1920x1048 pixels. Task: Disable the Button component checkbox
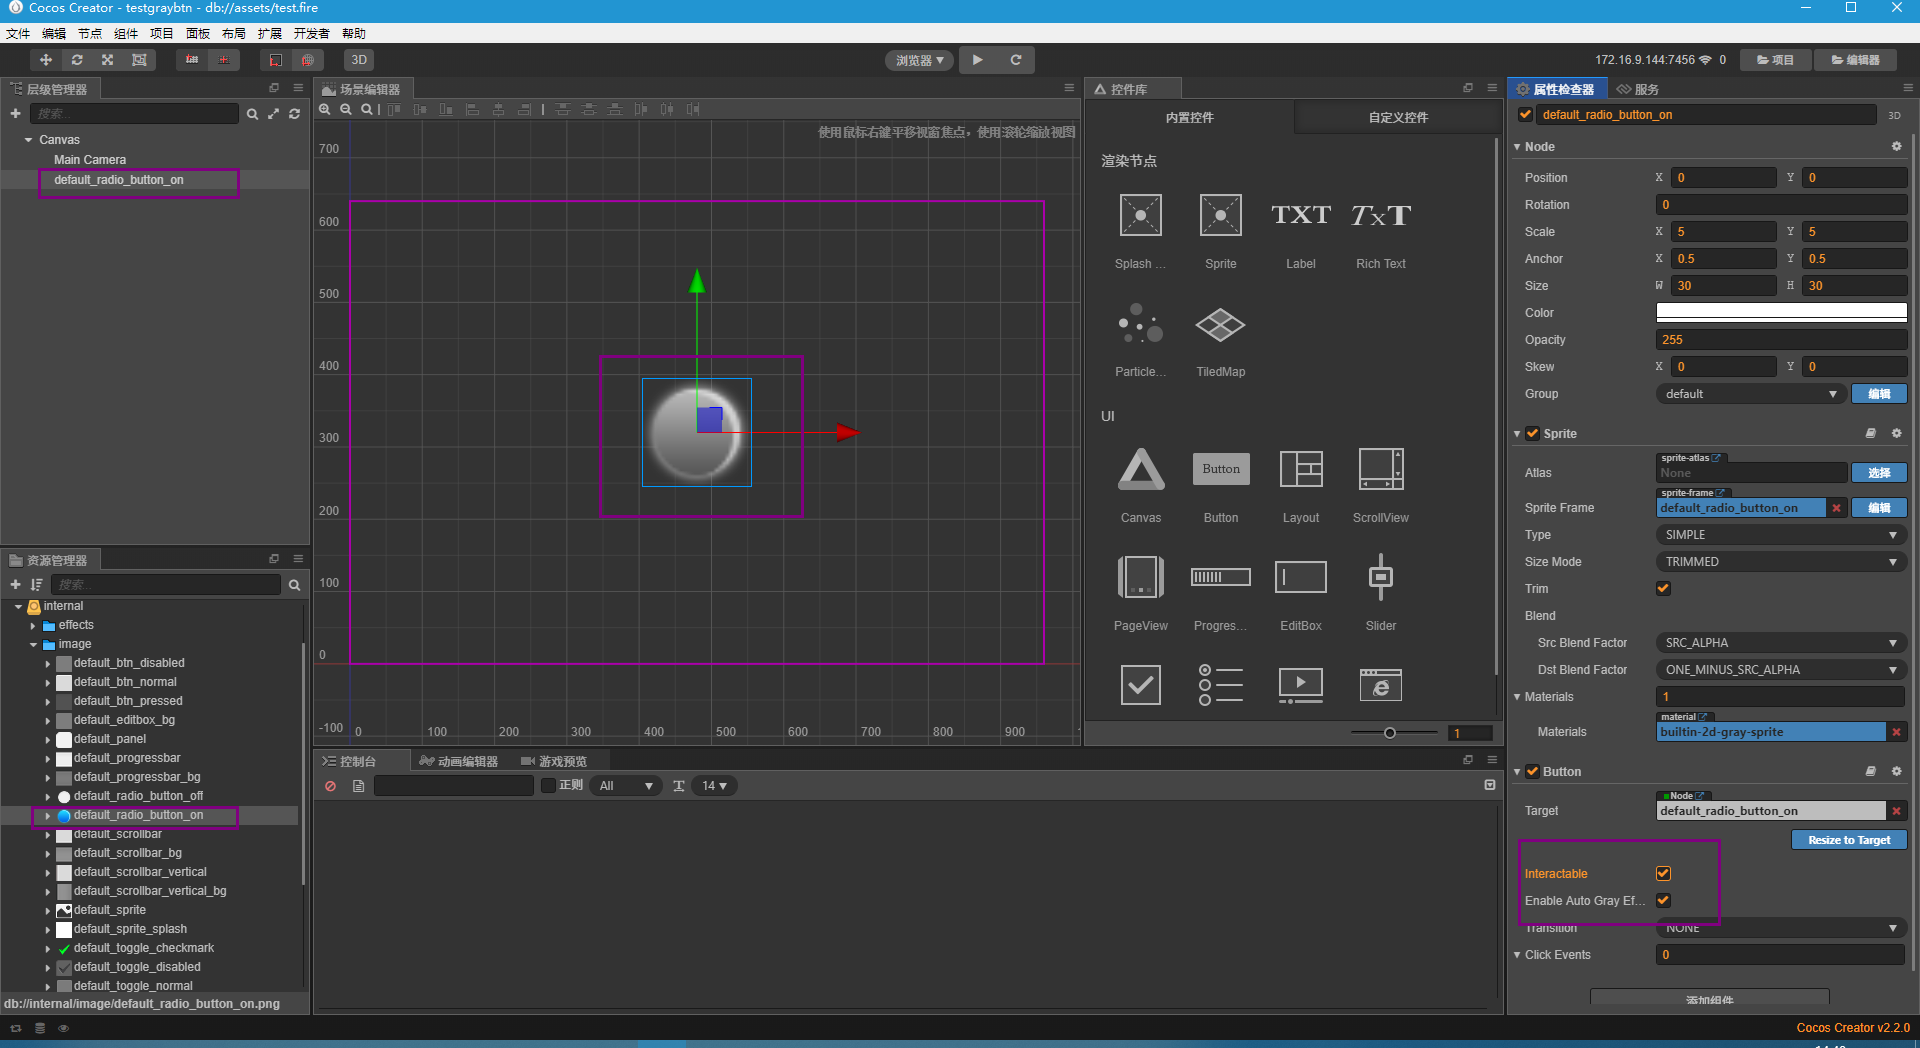(x=1532, y=771)
